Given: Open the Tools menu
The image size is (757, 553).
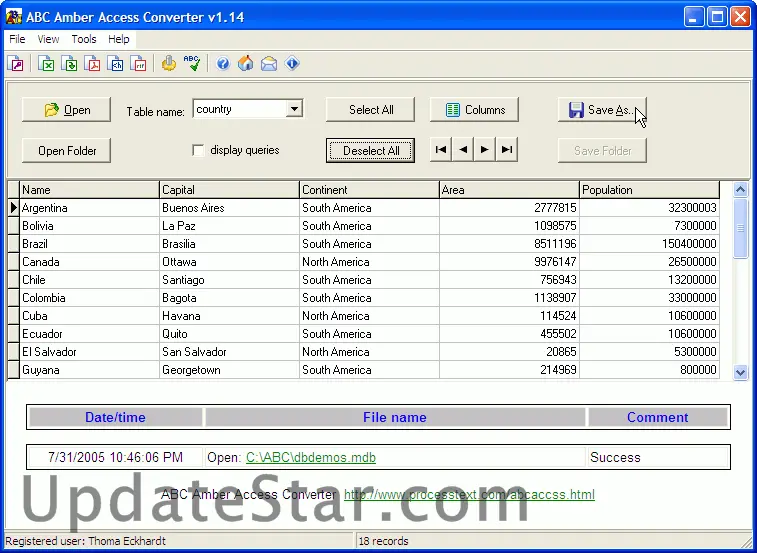Looking at the screenshot, I should point(84,39).
